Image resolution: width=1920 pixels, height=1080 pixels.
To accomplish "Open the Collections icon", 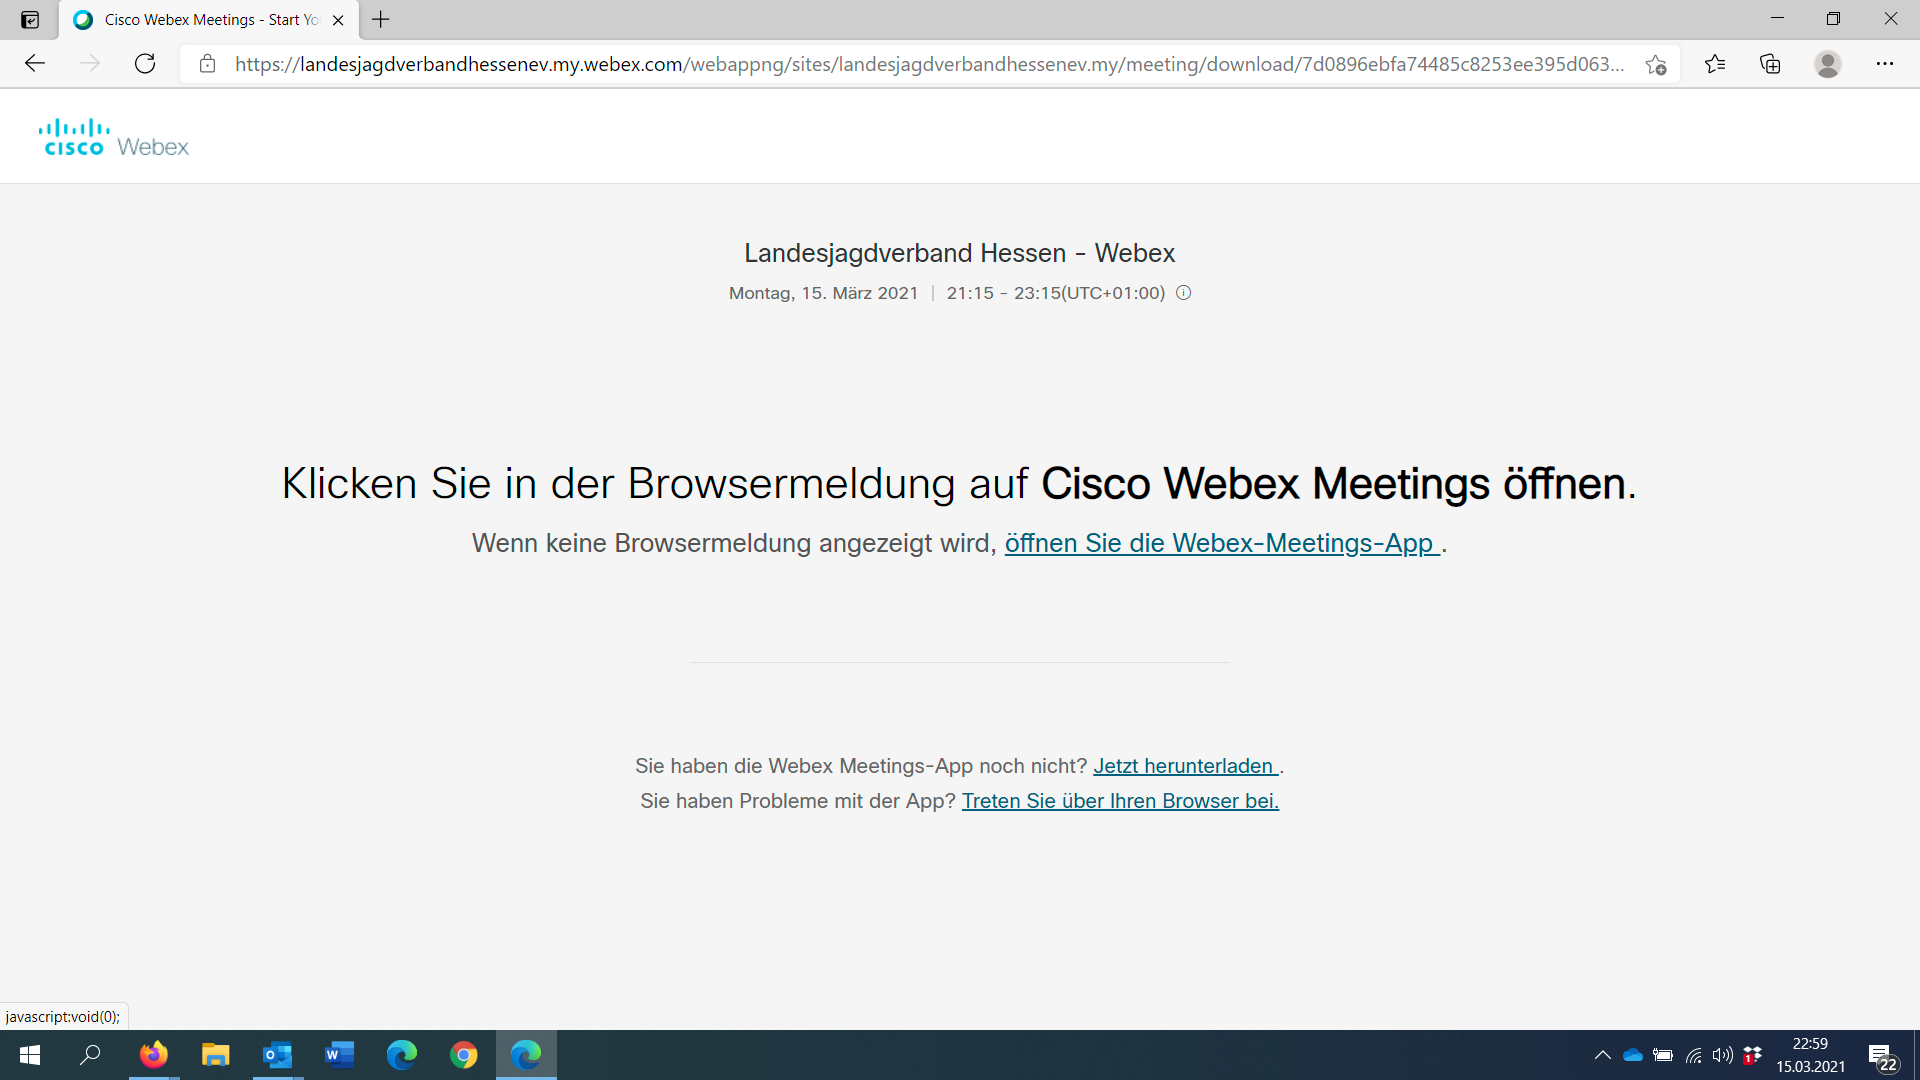I will 1770,64.
